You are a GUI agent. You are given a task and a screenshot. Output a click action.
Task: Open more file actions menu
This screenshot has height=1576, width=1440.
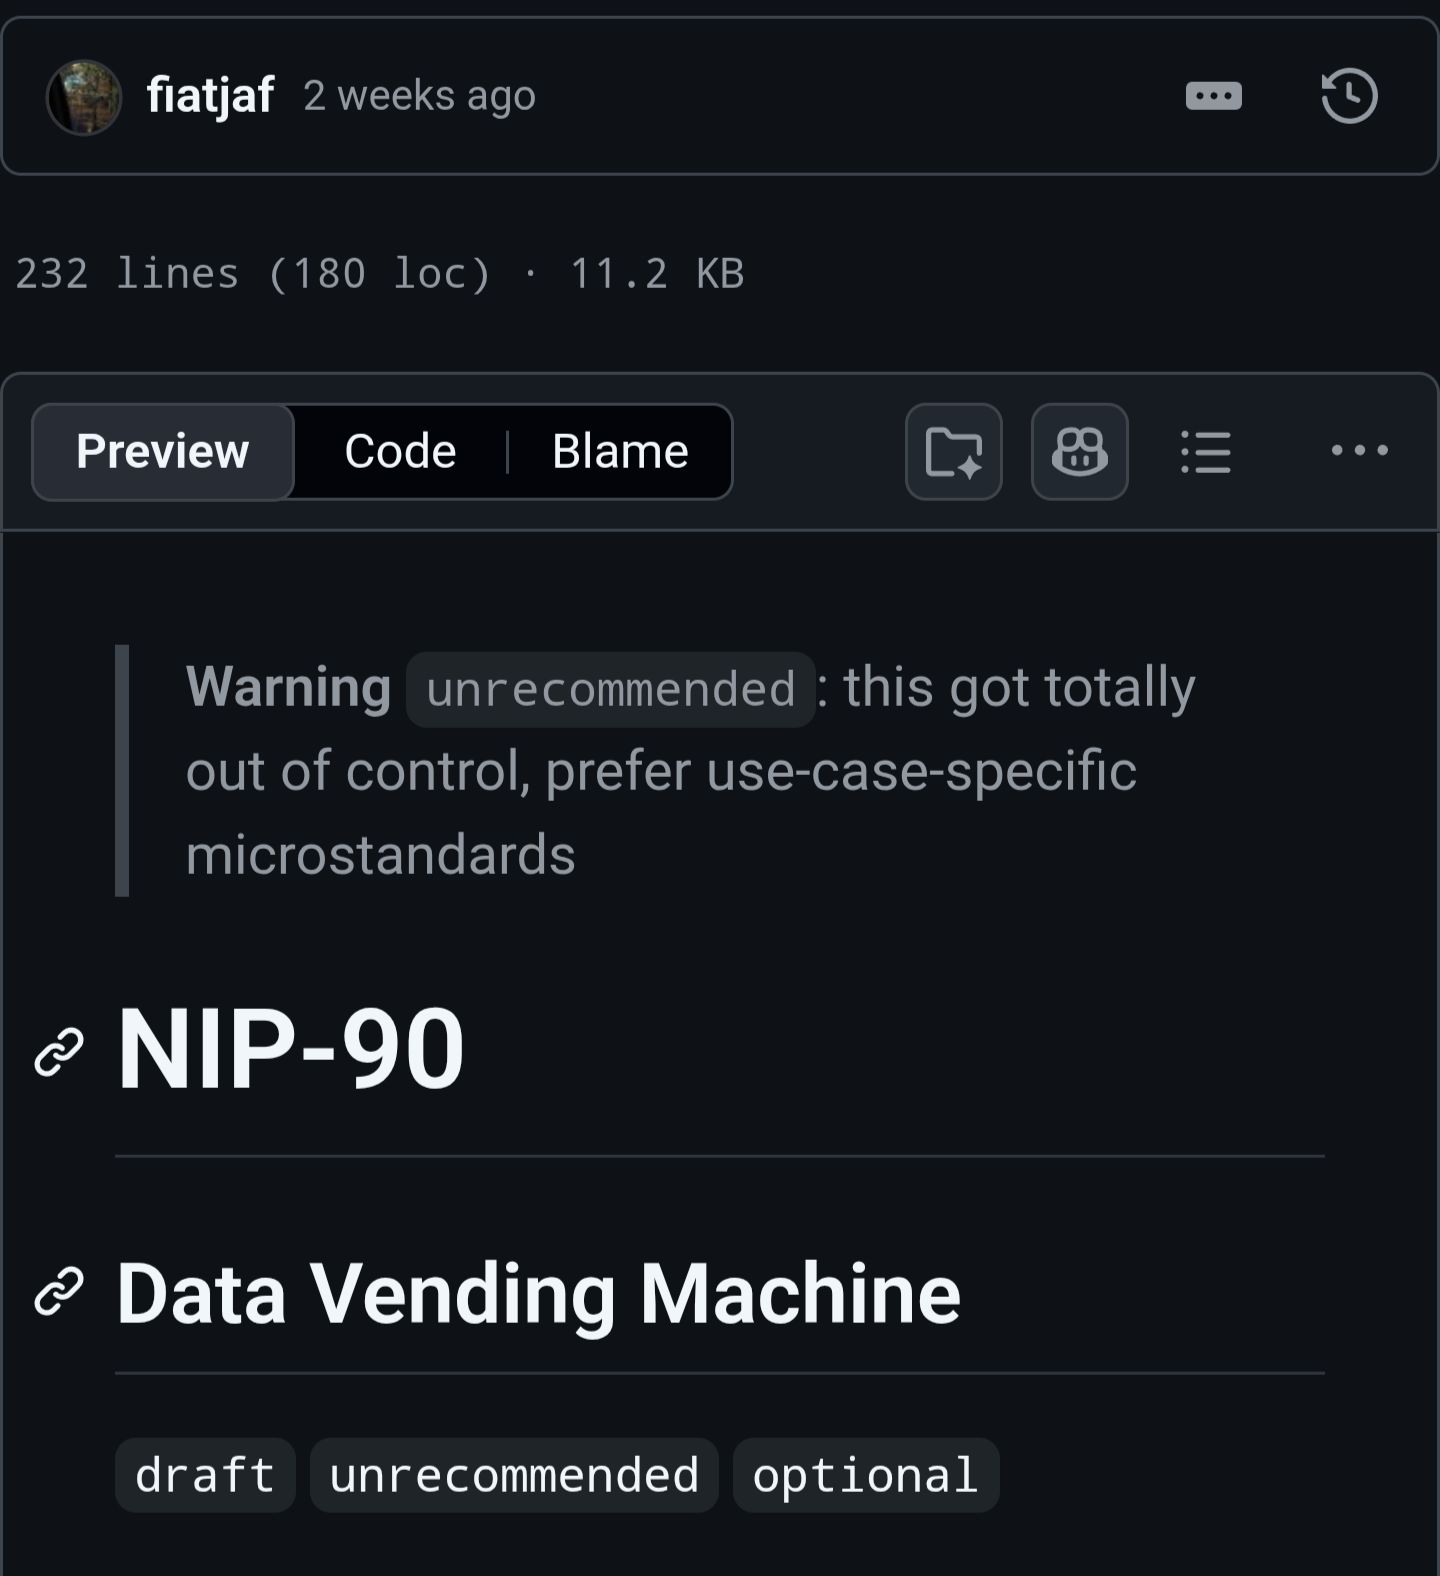pyautogui.click(x=1360, y=450)
